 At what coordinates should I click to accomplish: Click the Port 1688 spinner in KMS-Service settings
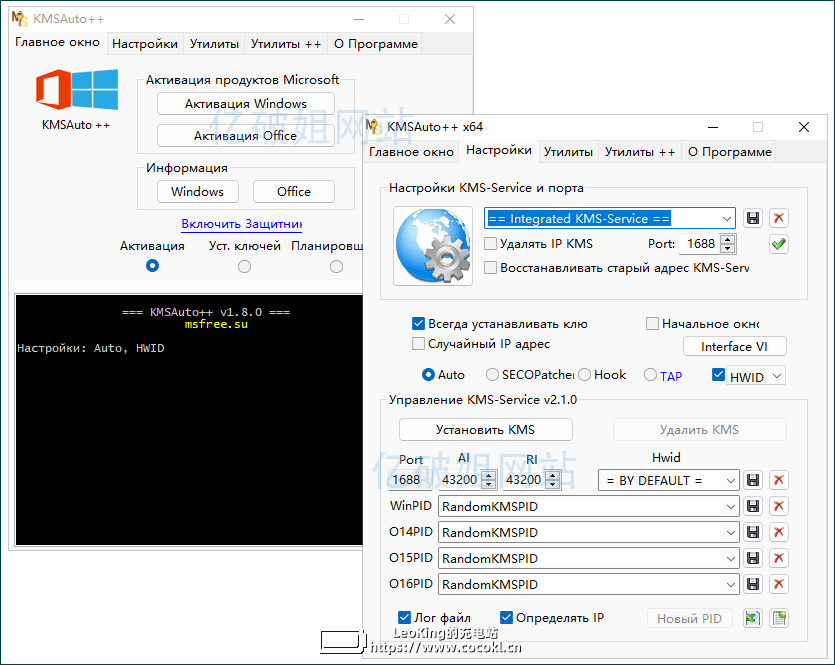pos(727,244)
